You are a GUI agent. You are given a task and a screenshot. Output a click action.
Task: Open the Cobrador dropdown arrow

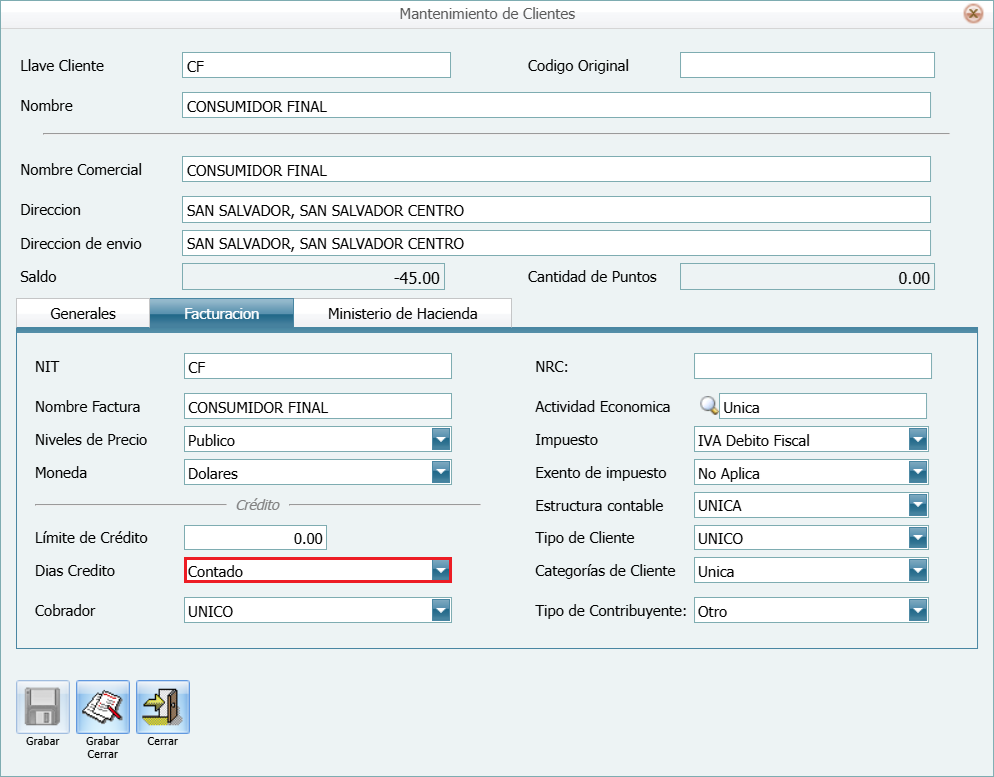(x=440, y=609)
